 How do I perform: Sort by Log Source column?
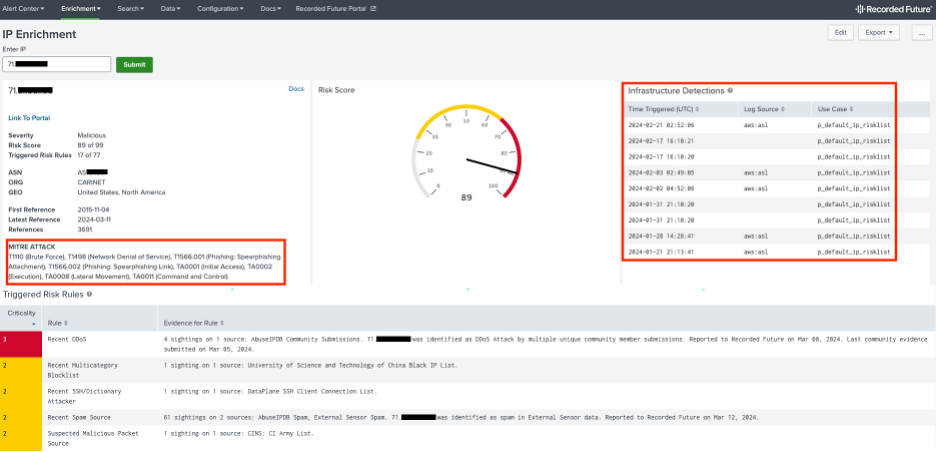coord(764,109)
